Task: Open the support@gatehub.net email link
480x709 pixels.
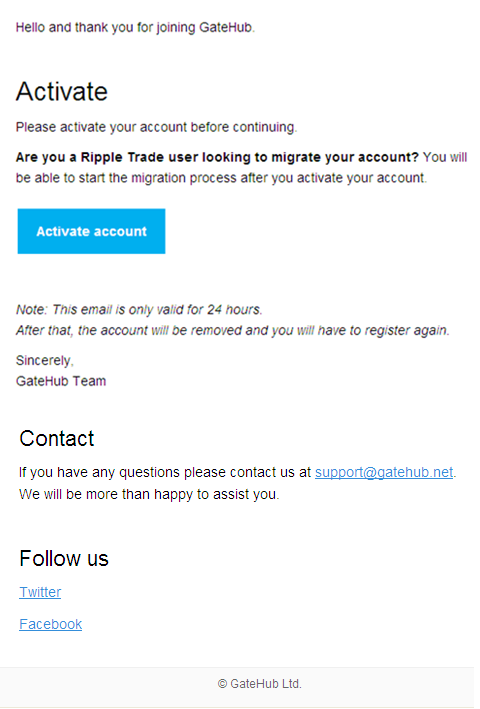Action: [x=384, y=472]
